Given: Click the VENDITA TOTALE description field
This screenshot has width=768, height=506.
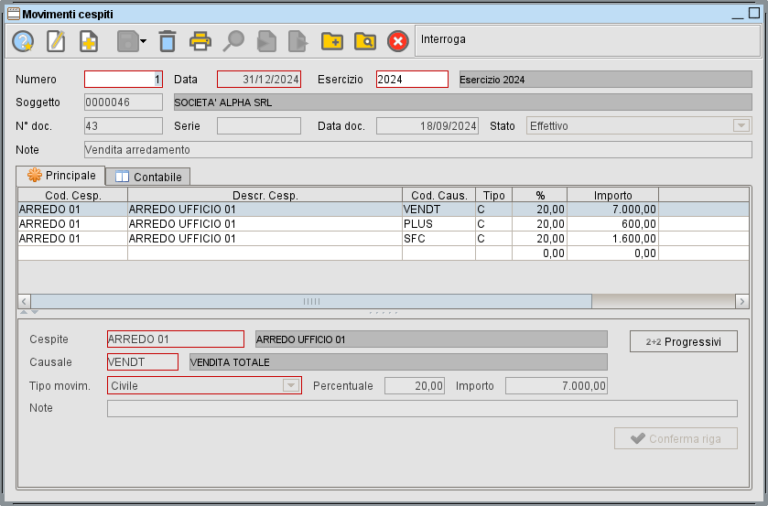Looking at the screenshot, I should (398, 362).
